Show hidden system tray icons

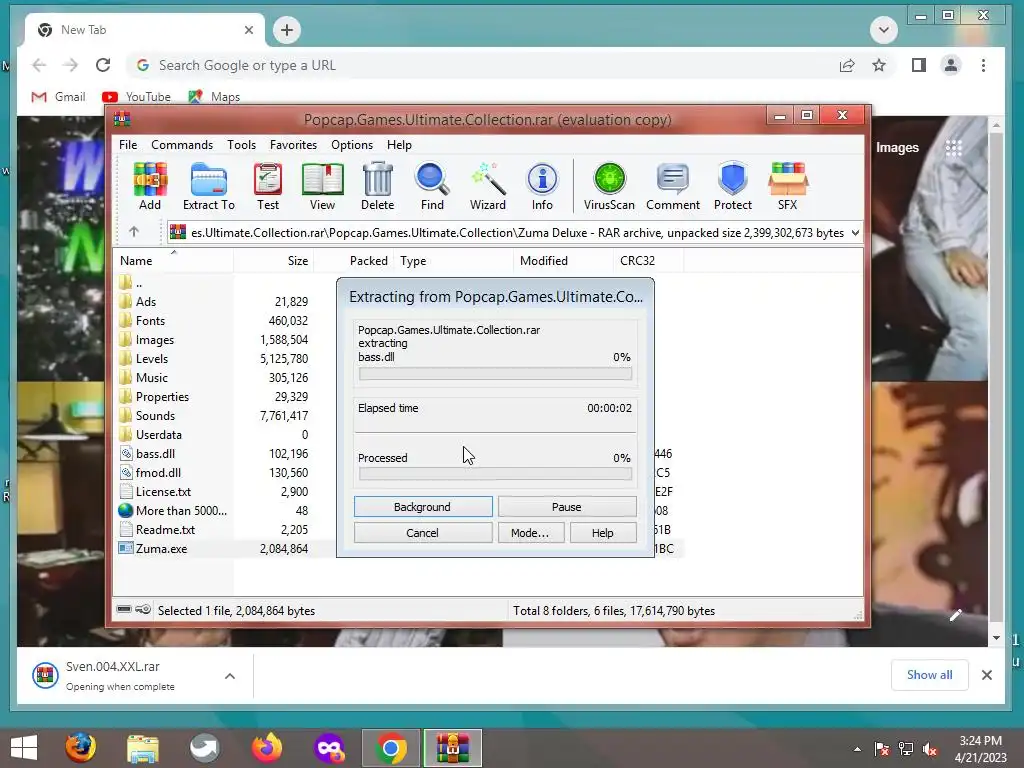tap(857, 749)
